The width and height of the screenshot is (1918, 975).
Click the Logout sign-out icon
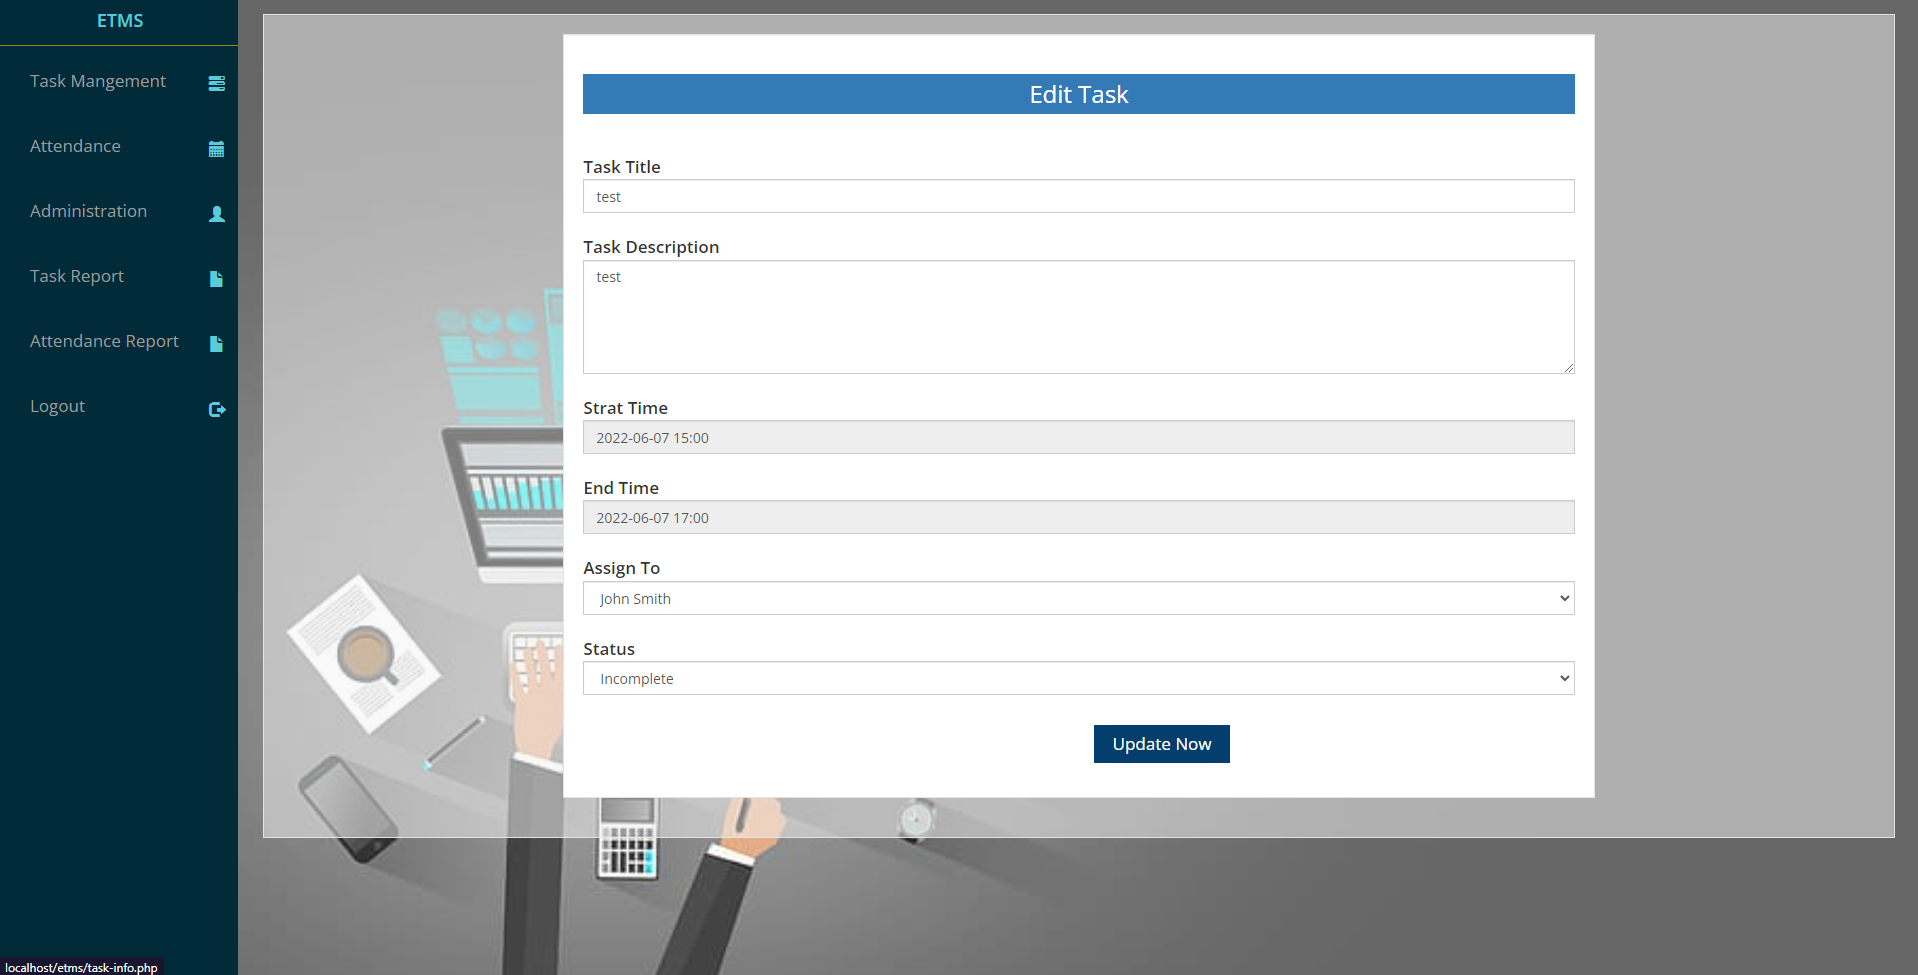[217, 409]
